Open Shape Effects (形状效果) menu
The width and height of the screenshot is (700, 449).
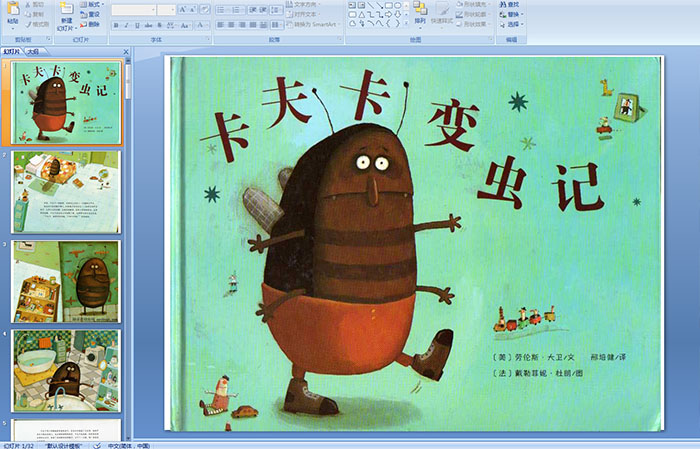(x=473, y=24)
